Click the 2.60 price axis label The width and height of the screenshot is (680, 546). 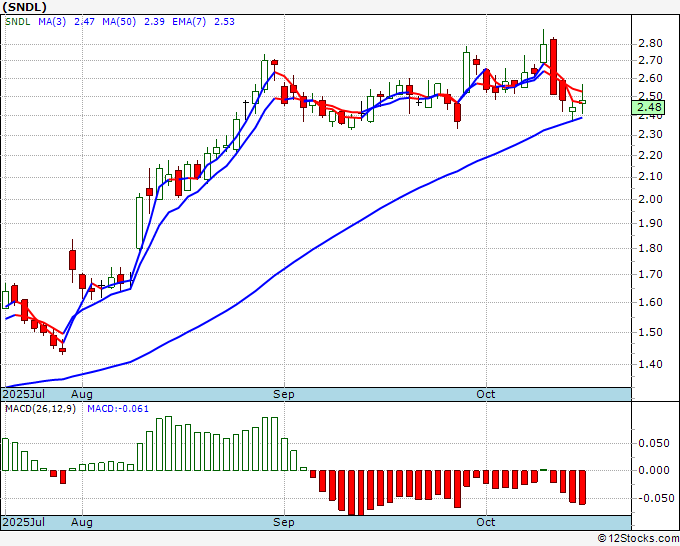[650, 78]
